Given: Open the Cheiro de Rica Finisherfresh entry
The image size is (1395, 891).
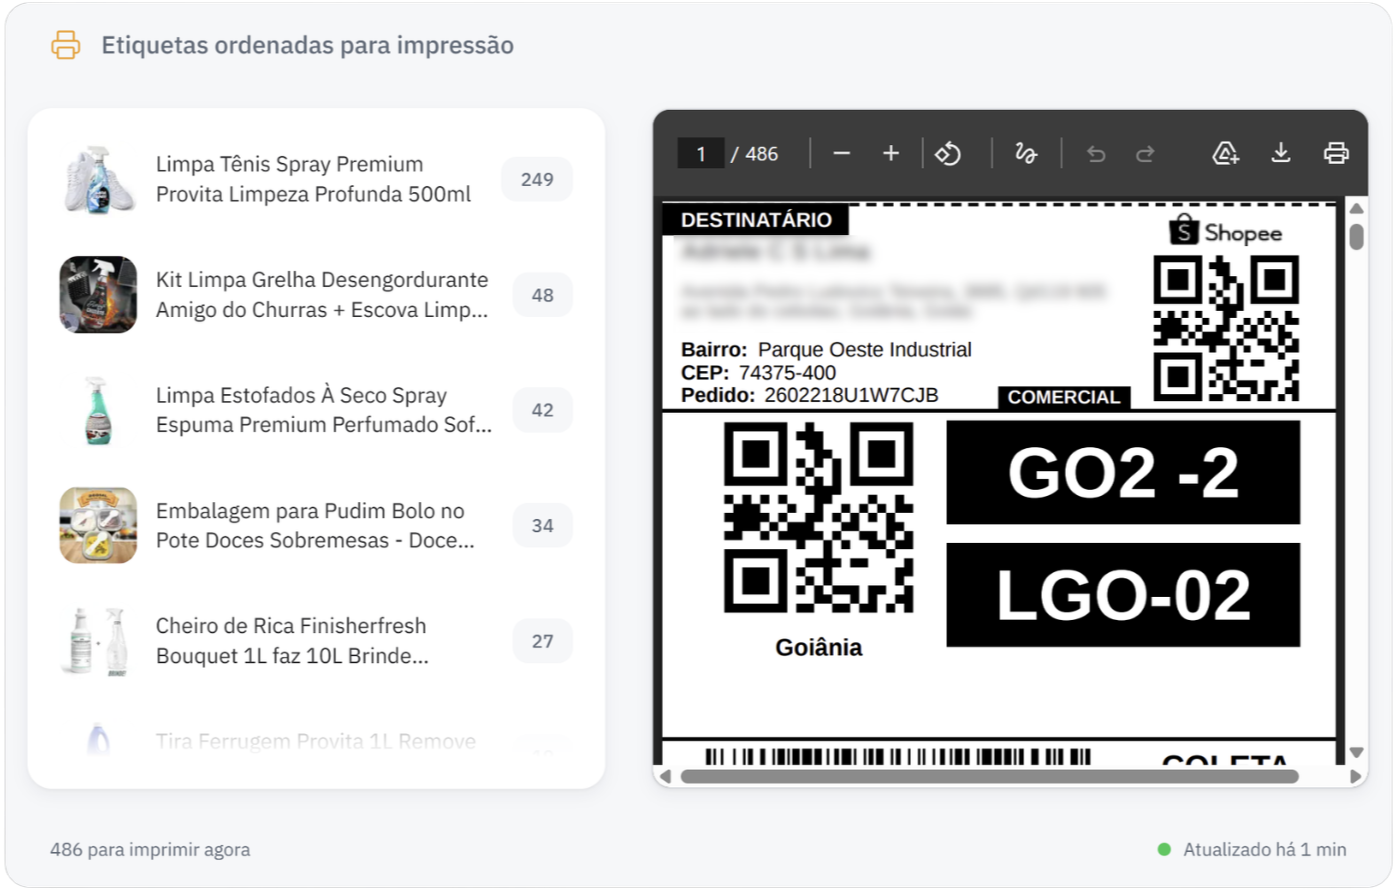Looking at the screenshot, I should [x=291, y=640].
